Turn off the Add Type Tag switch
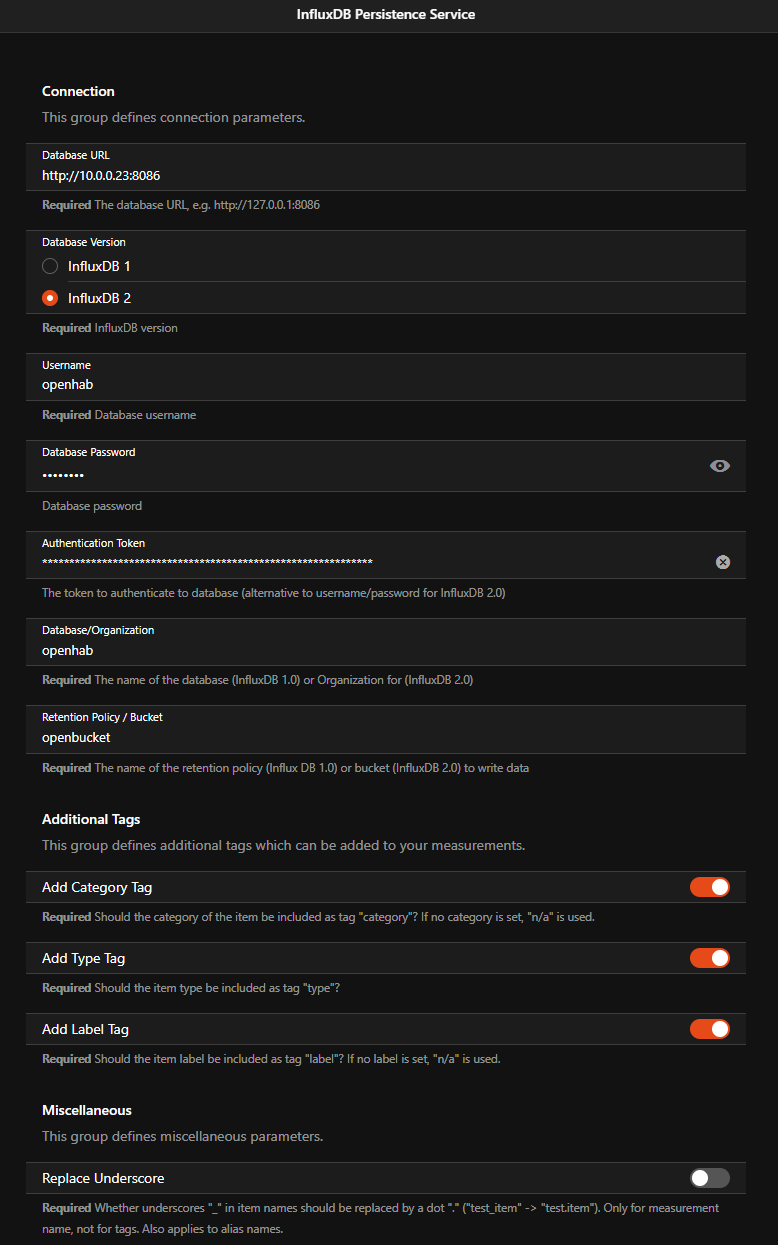Image resolution: width=778 pixels, height=1245 pixels. coord(710,958)
